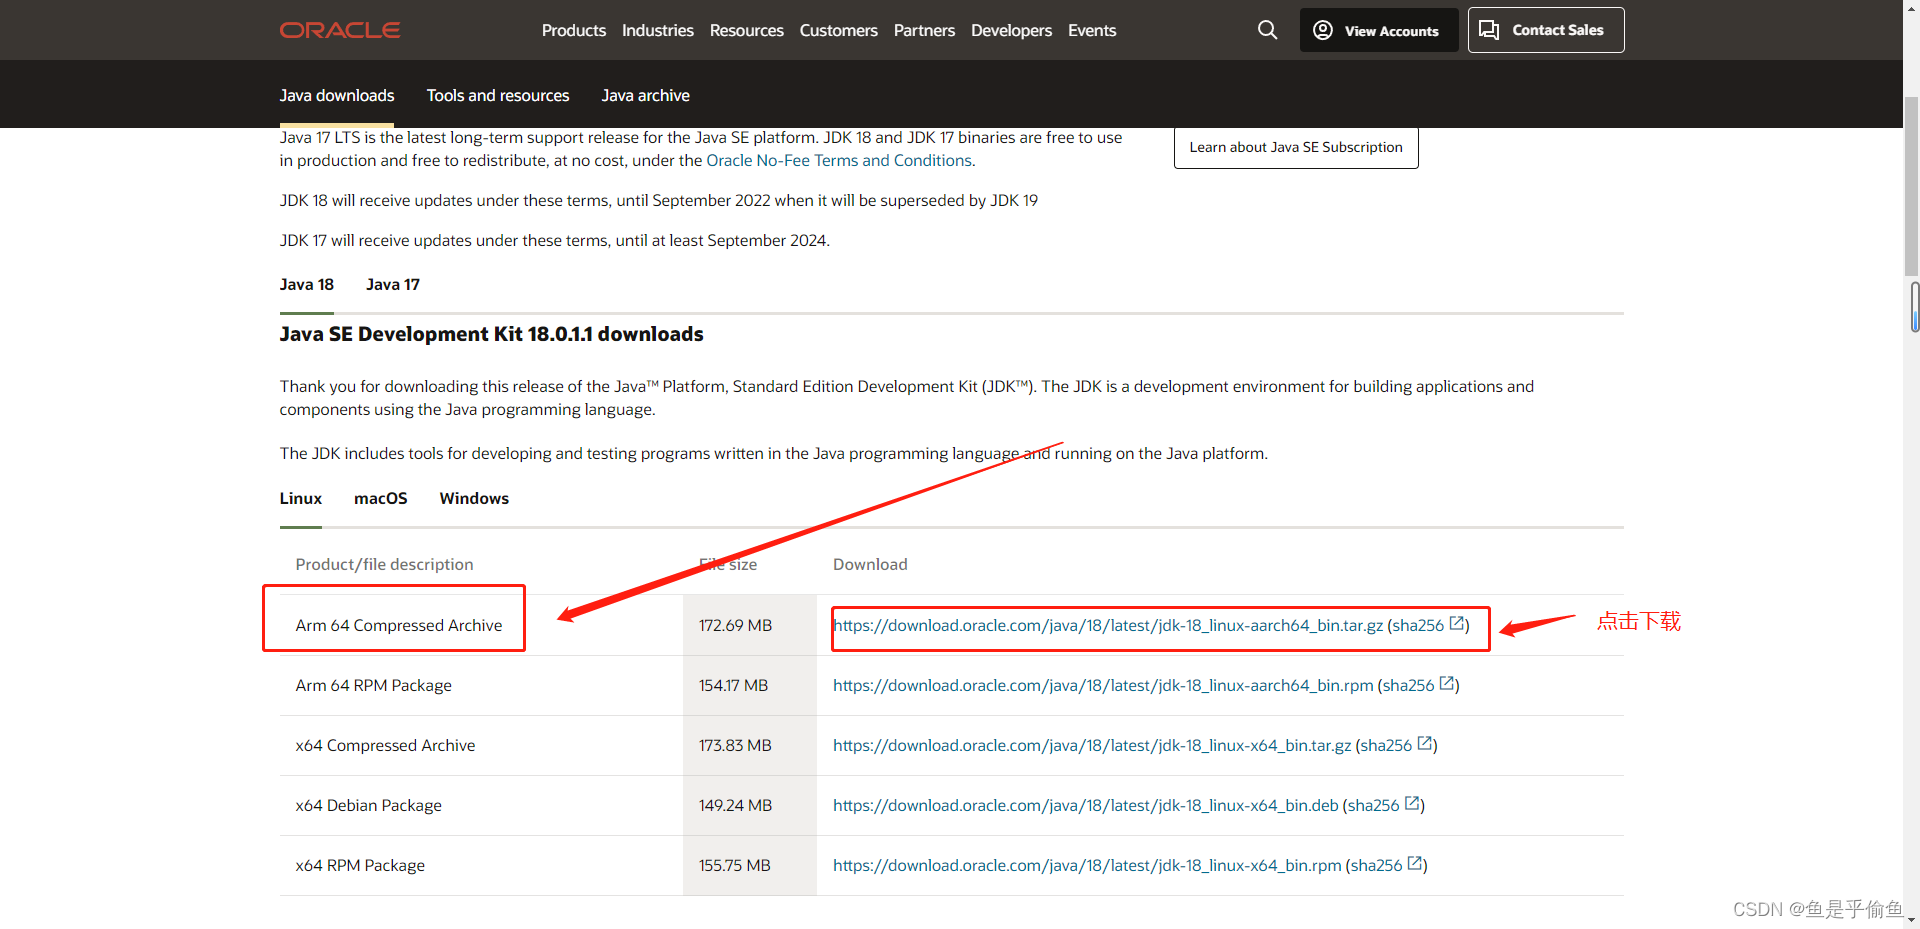Open sha256 checksum for x64 Compressed Archive
Viewport: 1920px width, 929px height.
tap(1386, 745)
